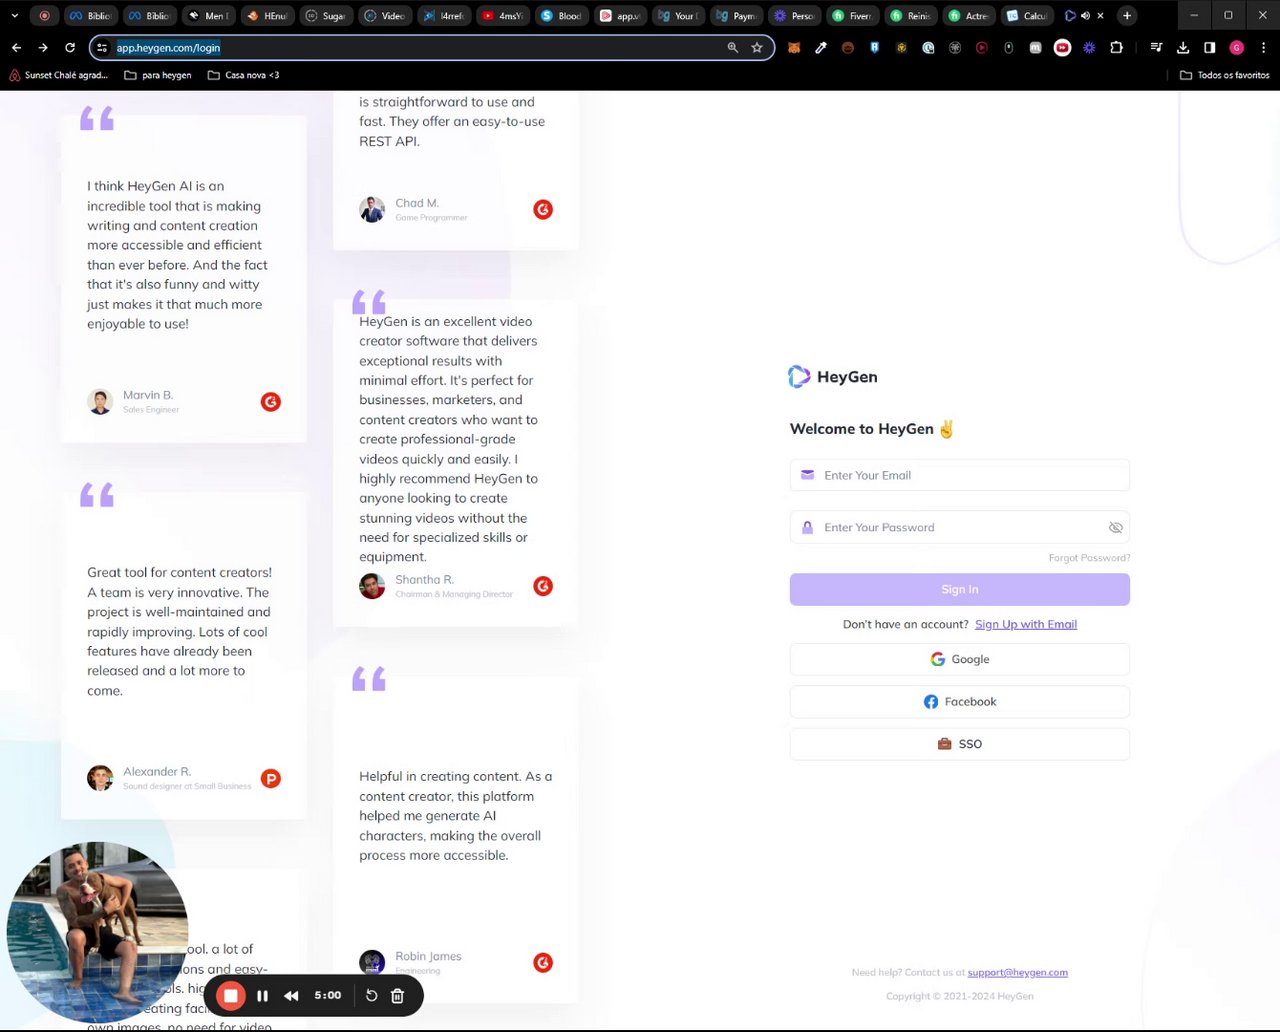Open the Chrome three-dot menu
1280x1032 pixels.
pos(1264,47)
